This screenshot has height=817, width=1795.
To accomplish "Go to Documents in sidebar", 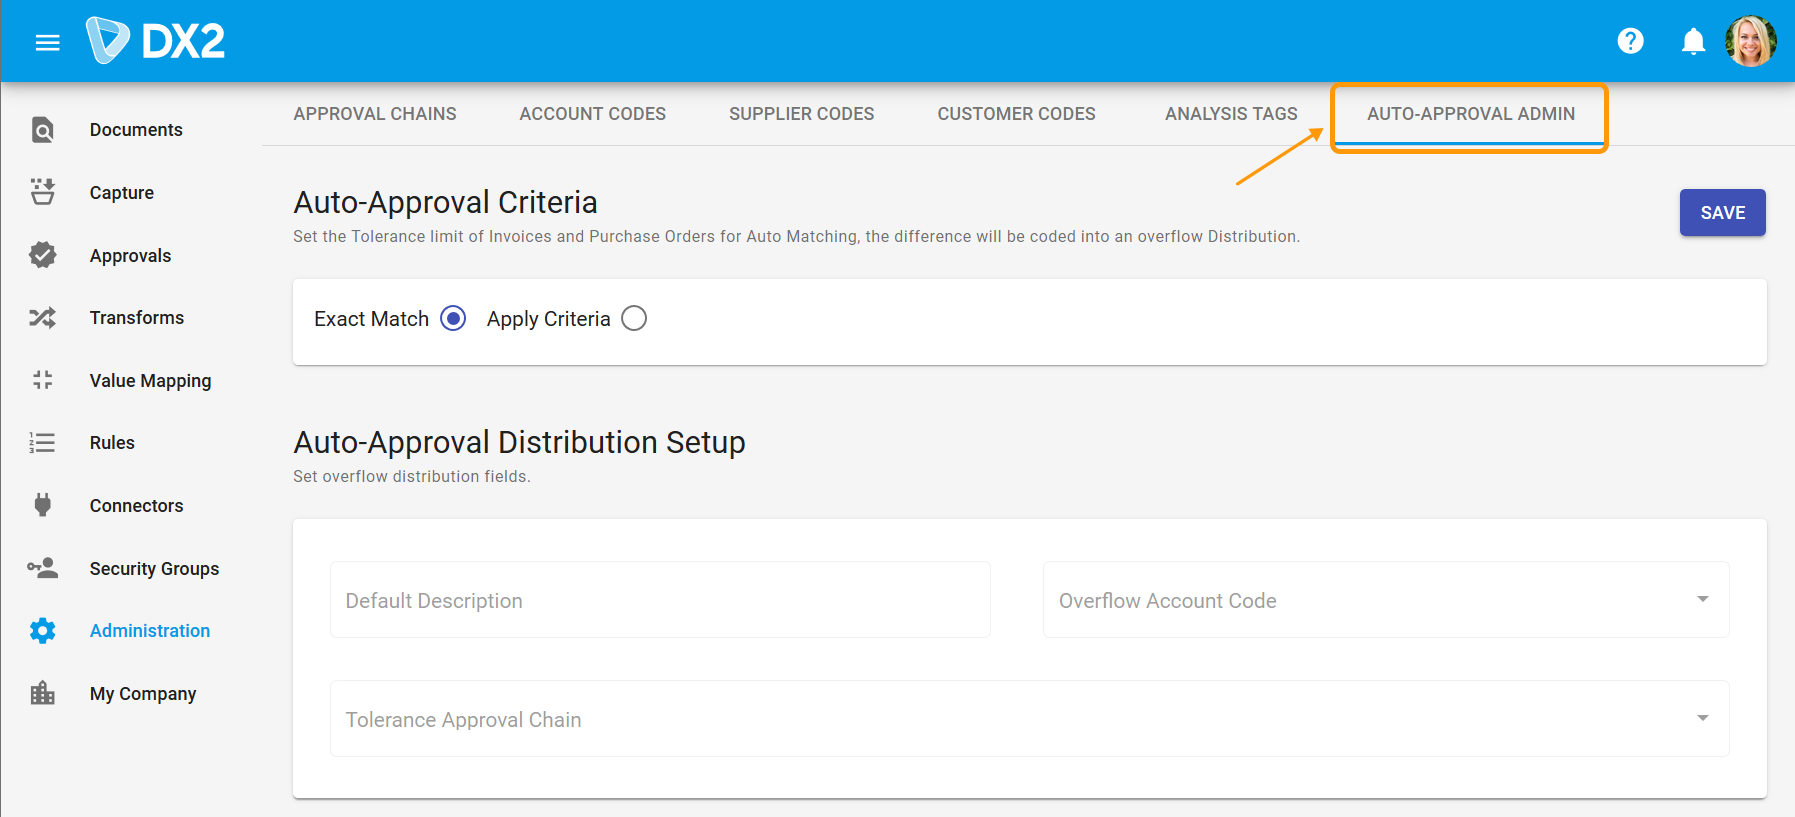I will (x=136, y=130).
